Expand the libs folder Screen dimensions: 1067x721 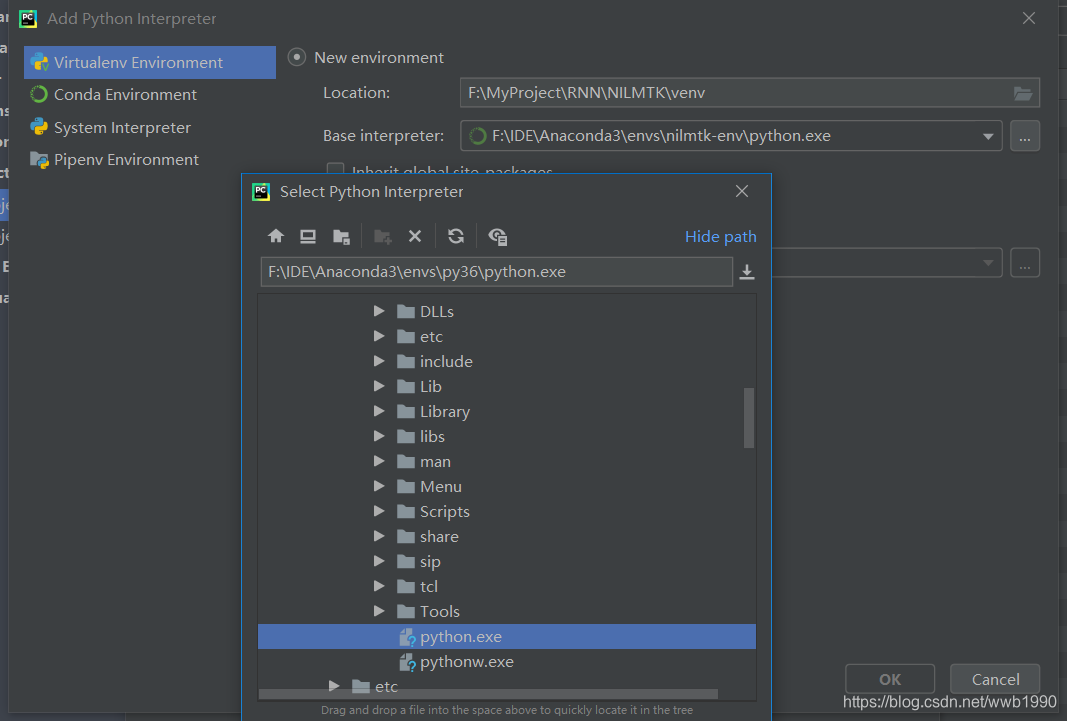379,436
